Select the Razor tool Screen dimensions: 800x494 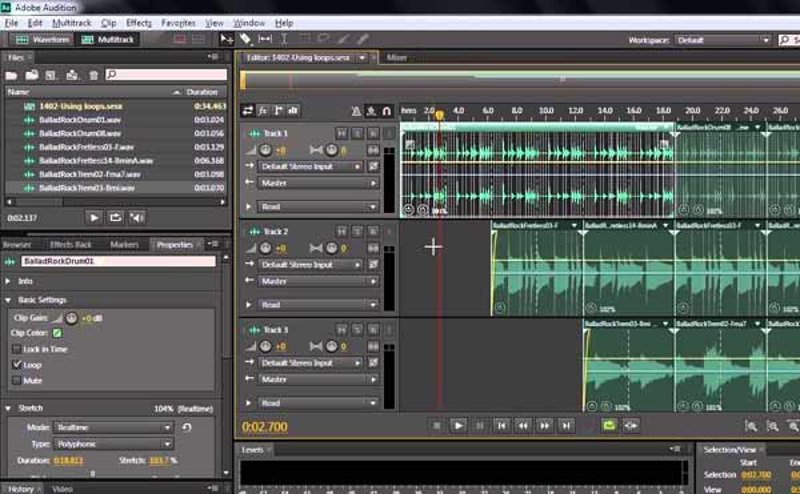[245, 39]
